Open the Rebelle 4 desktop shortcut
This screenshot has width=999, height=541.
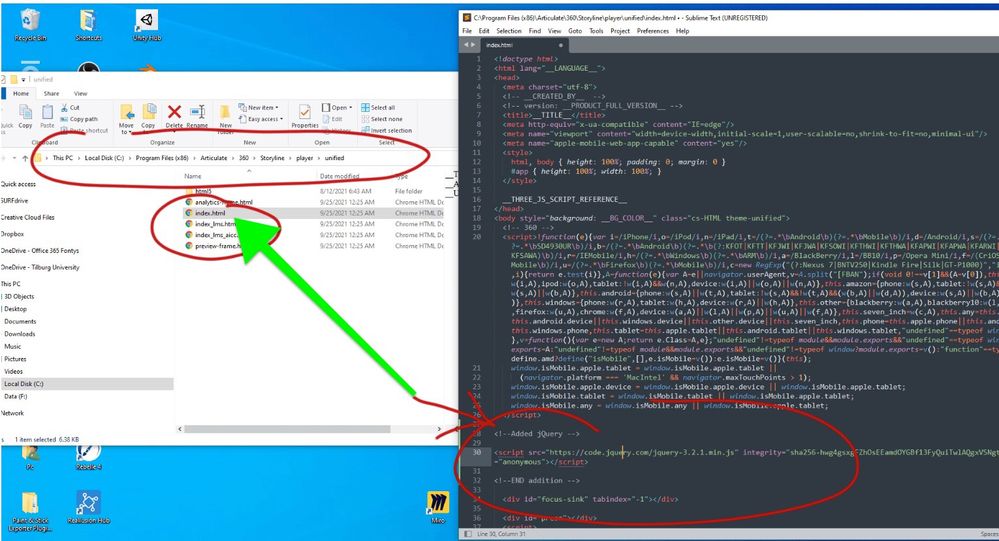(x=88, y=457)
